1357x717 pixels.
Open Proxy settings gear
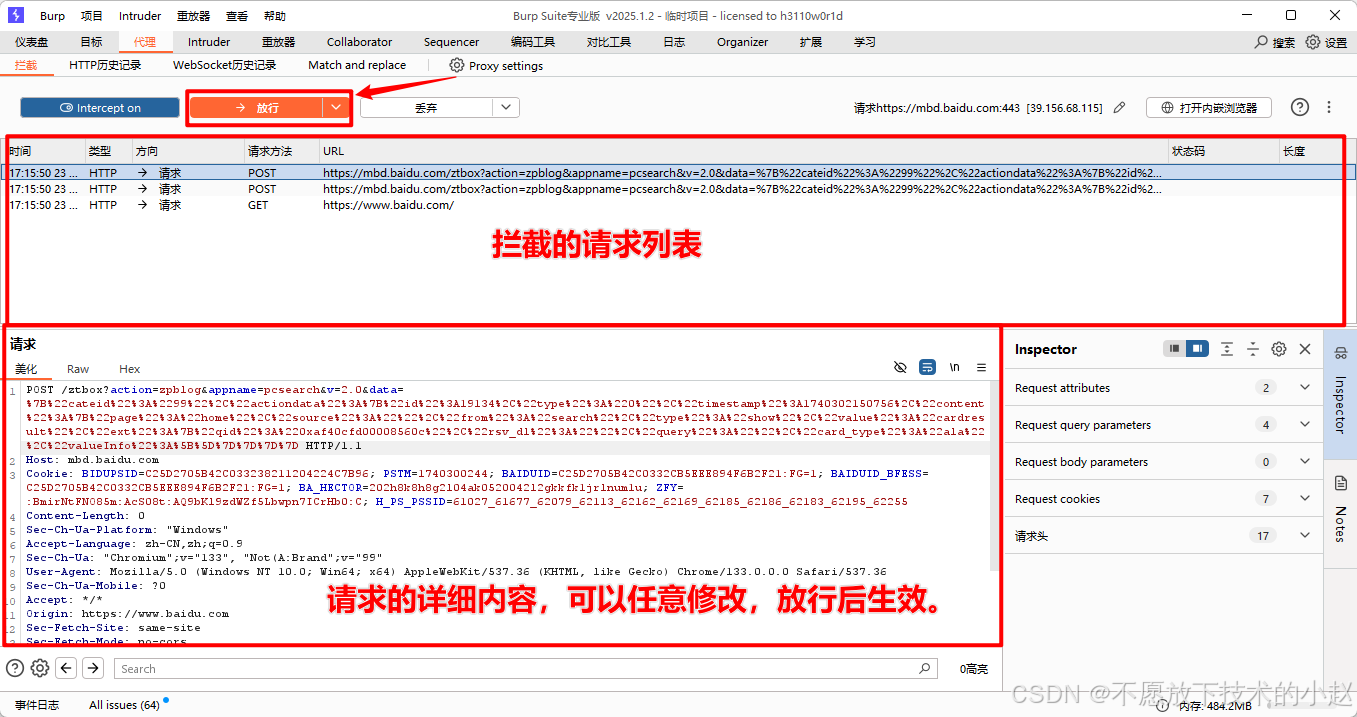(457, 65)
